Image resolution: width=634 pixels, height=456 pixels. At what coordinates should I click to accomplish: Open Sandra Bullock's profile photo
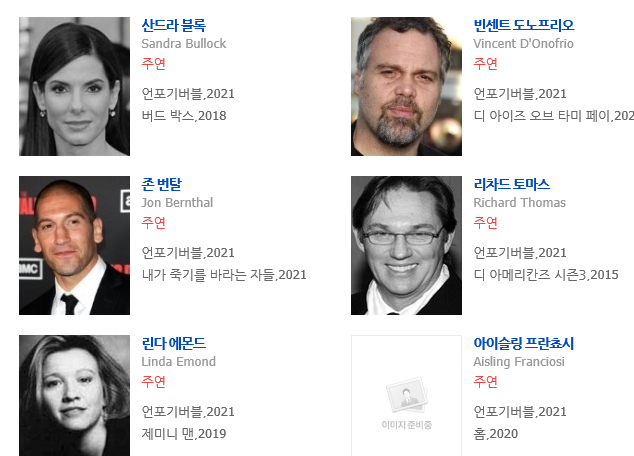(x=74, y=86)
